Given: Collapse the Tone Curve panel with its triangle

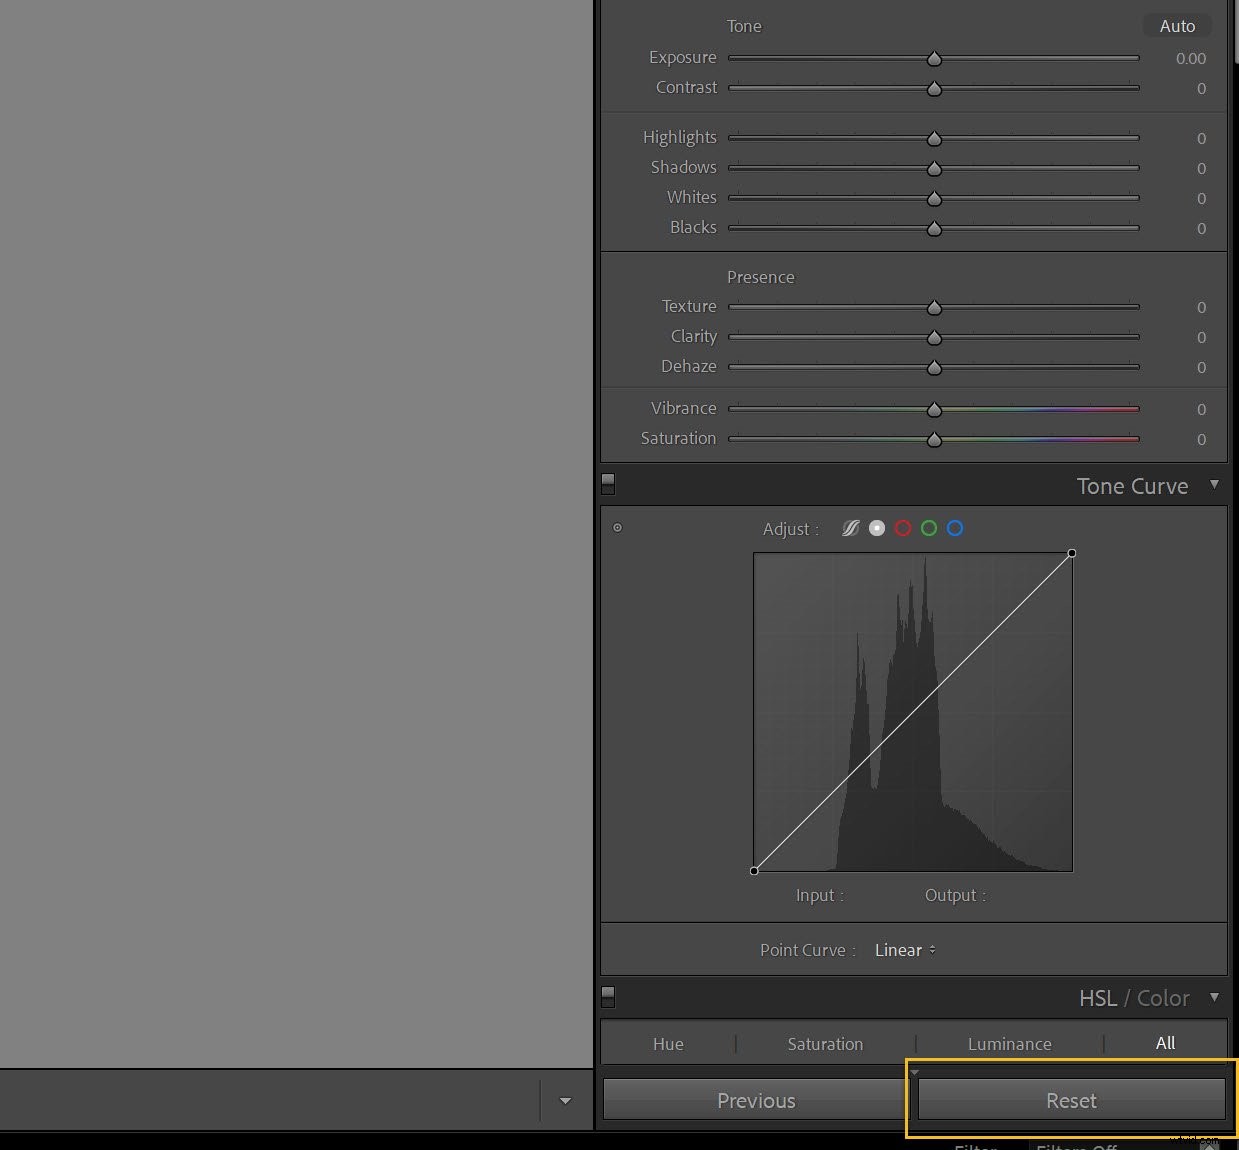Looking at the screenshot, I should pyautogui.click(x=1214, y=485).
